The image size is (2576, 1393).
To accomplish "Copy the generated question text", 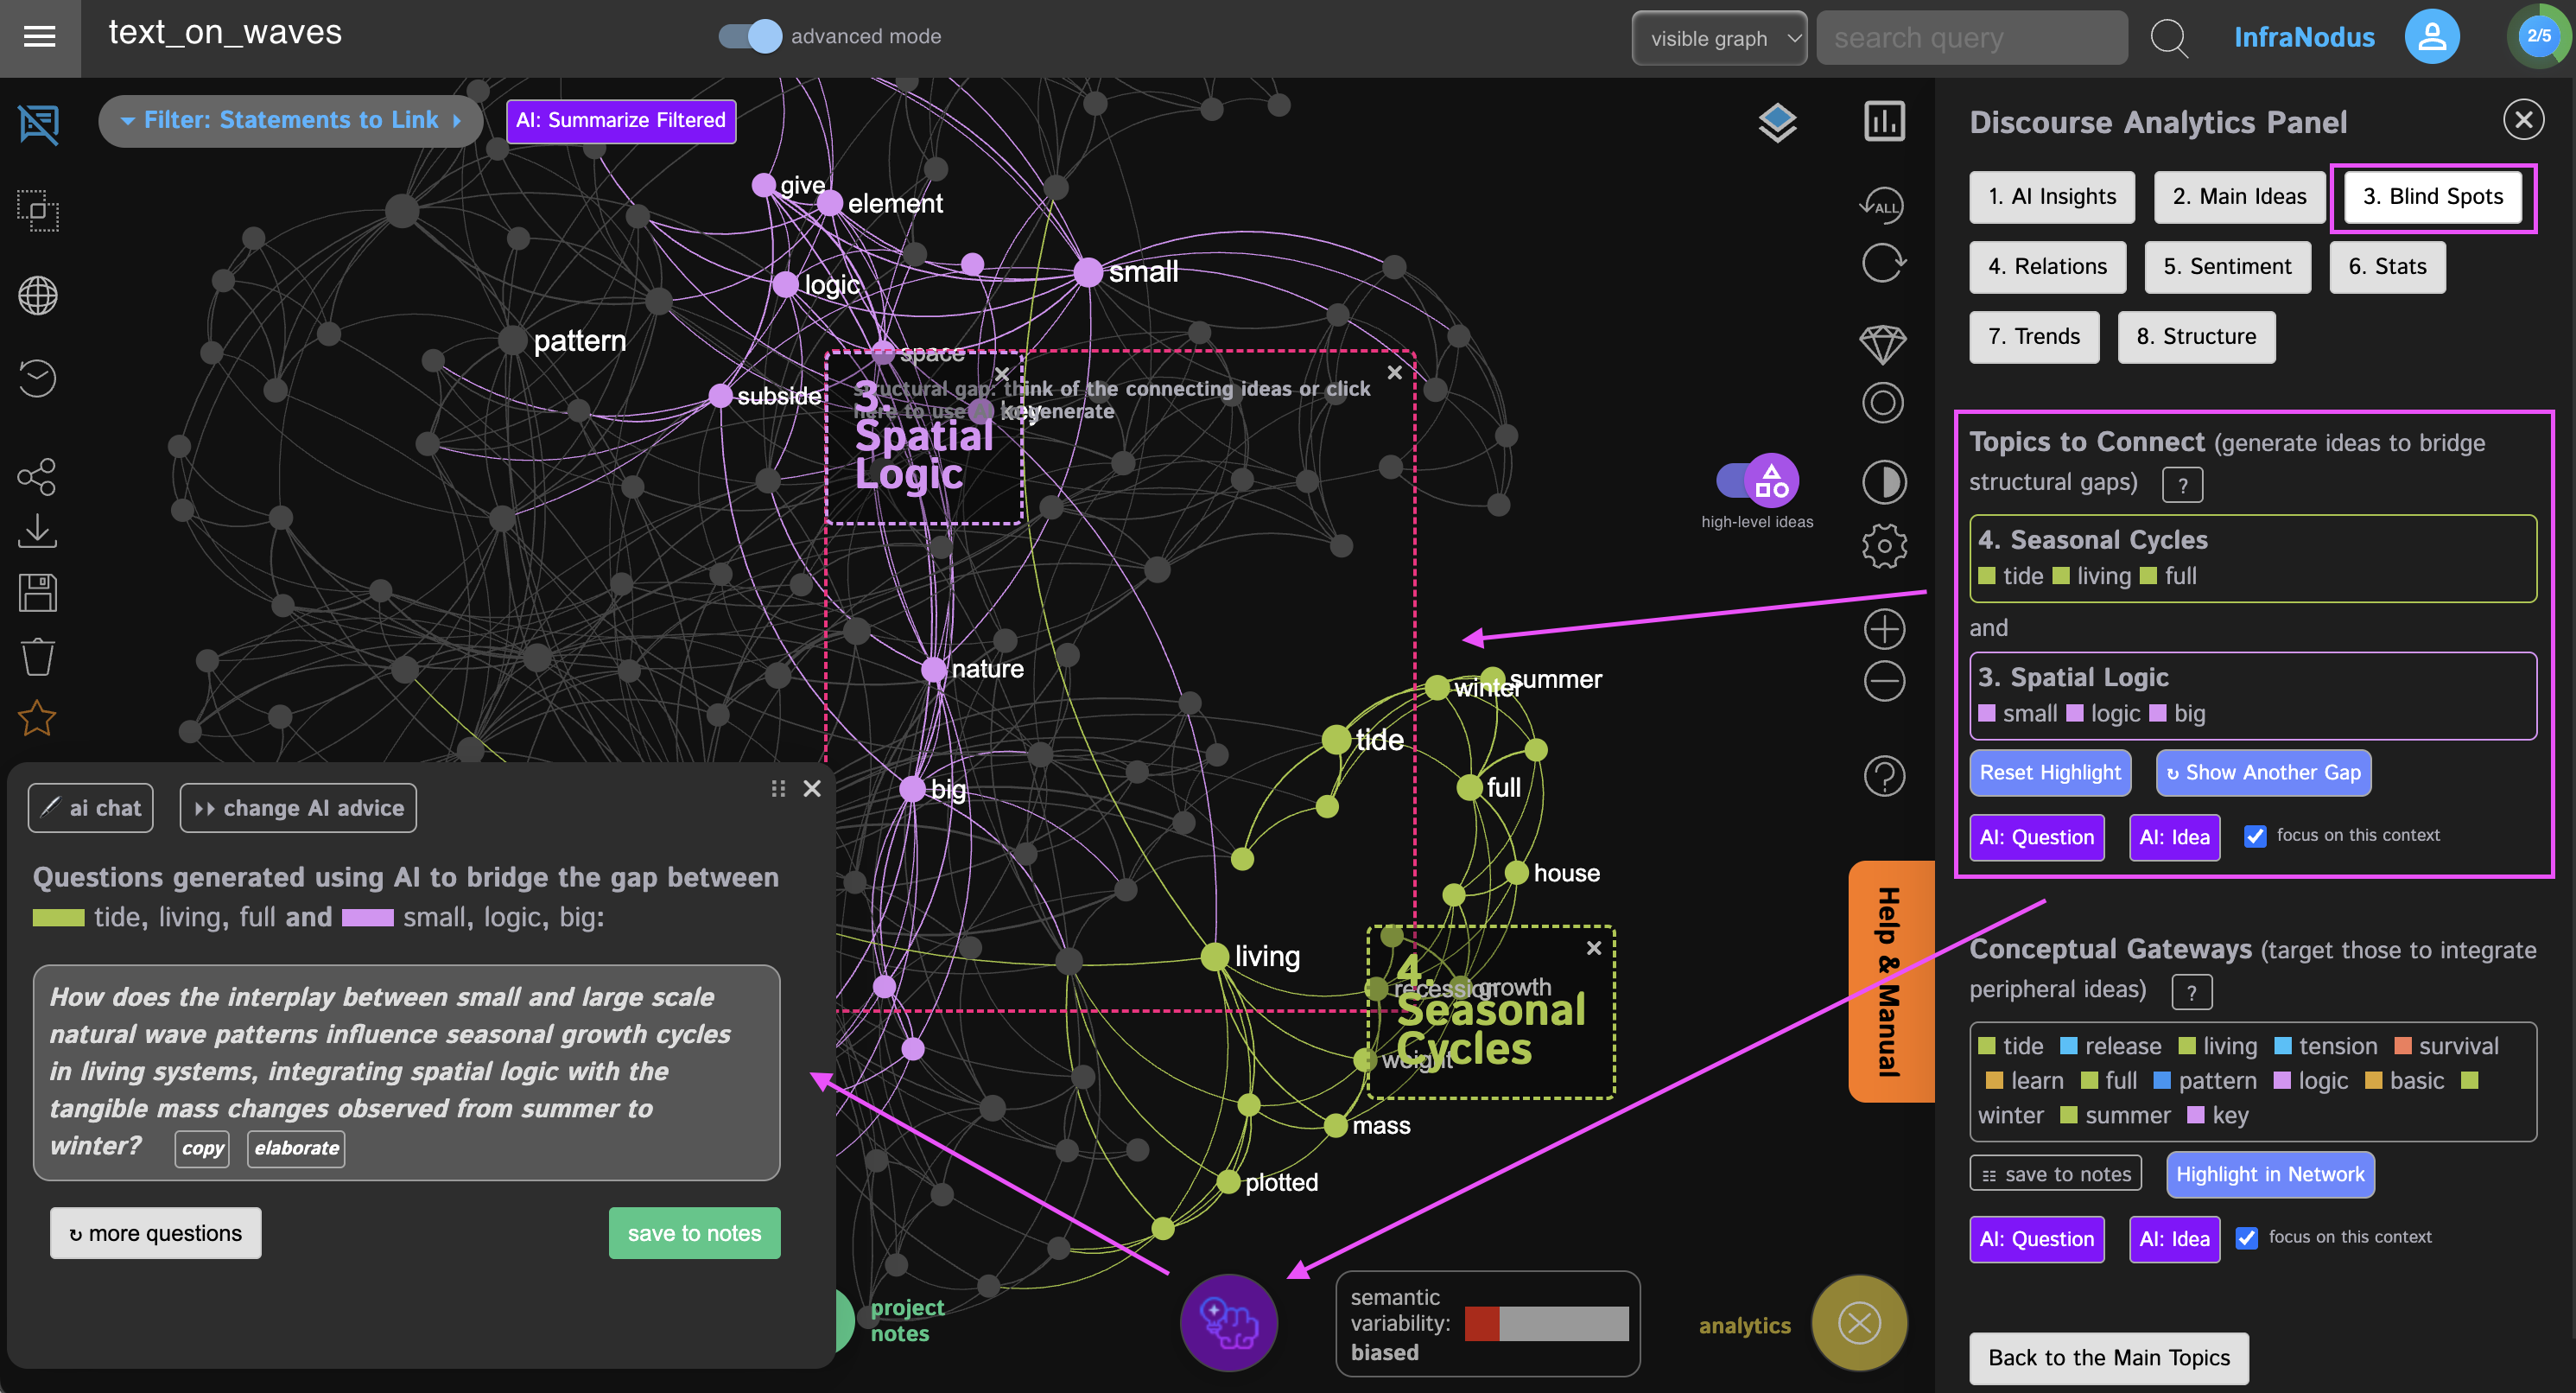I will [203, 1149].
